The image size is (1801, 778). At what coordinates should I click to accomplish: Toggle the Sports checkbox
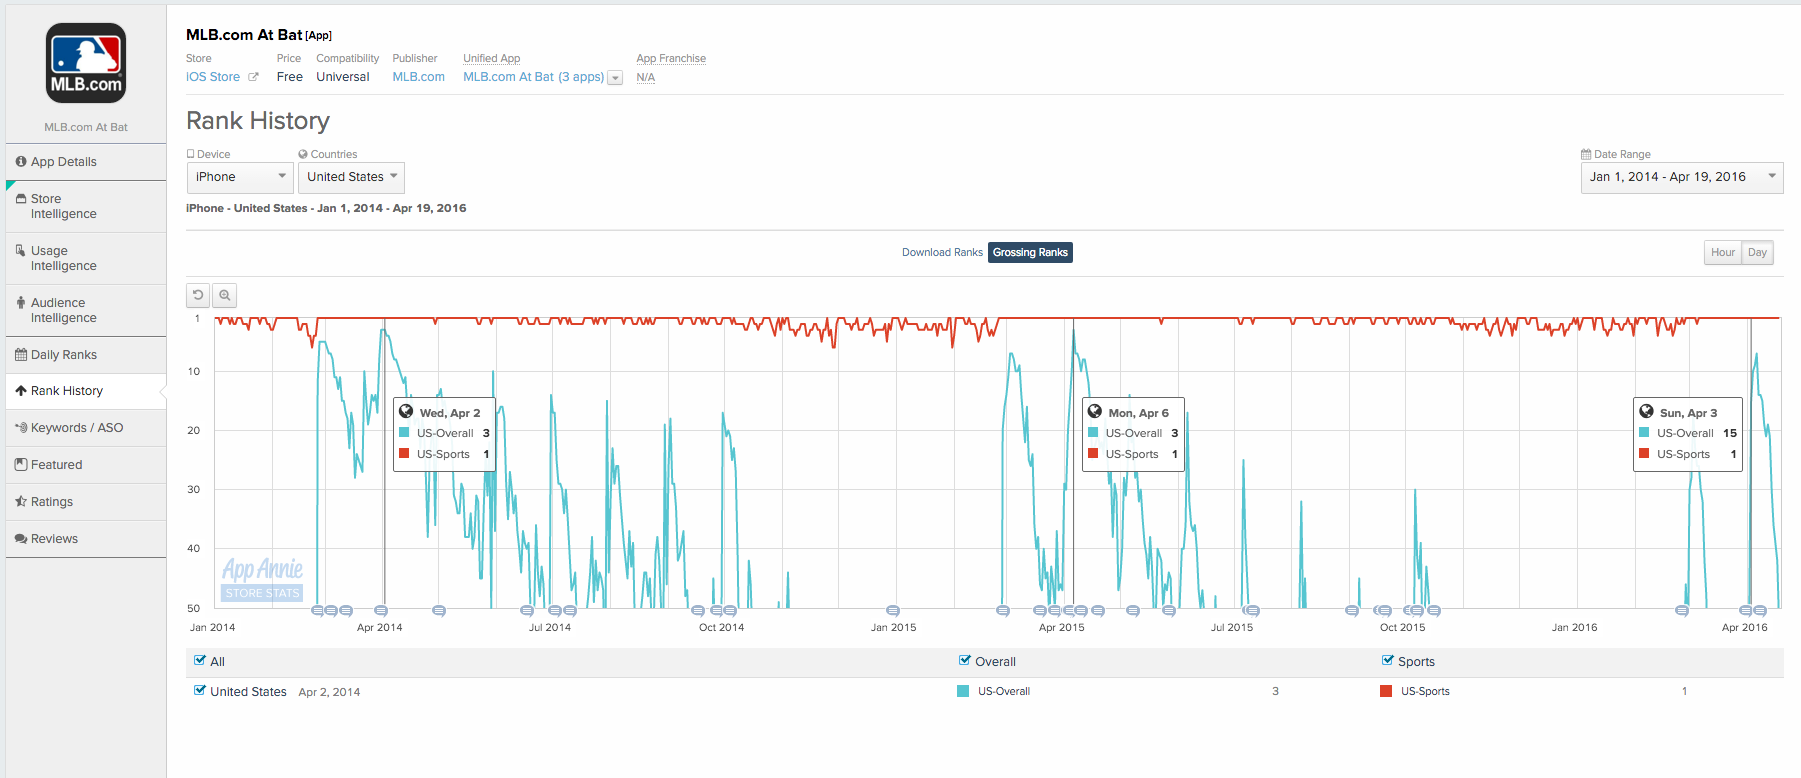point(1388,660)
